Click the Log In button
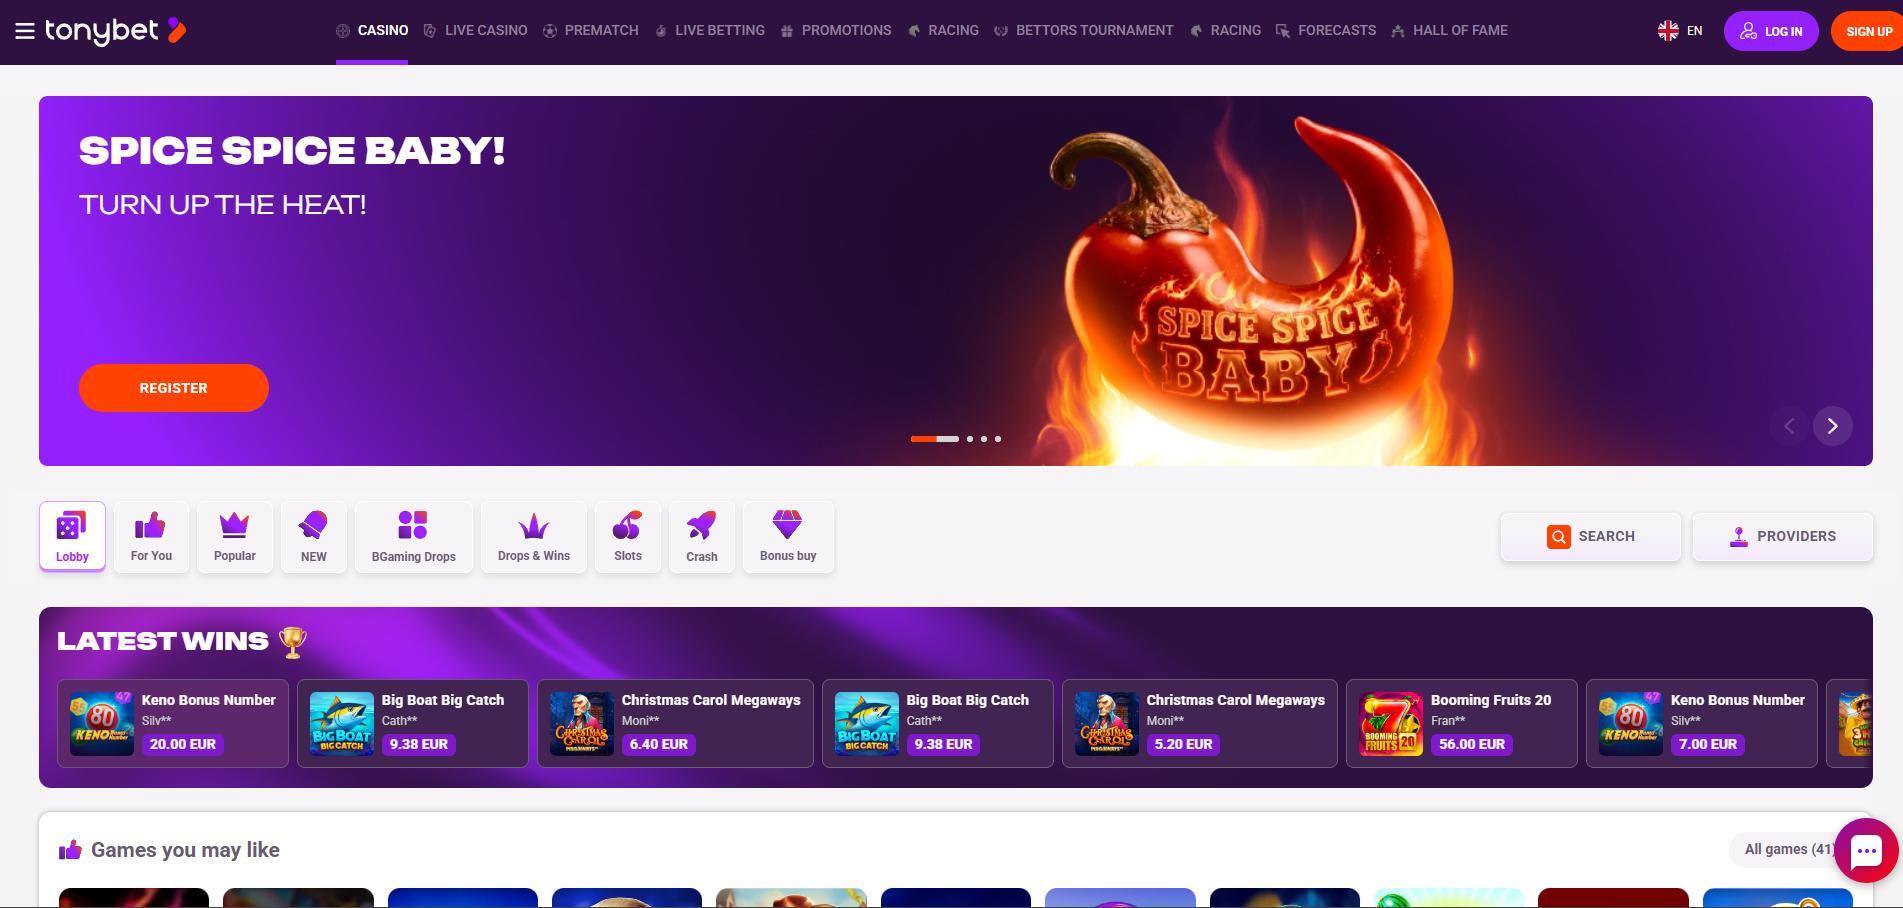The image size is (1903, 908). pos(1771,31)
